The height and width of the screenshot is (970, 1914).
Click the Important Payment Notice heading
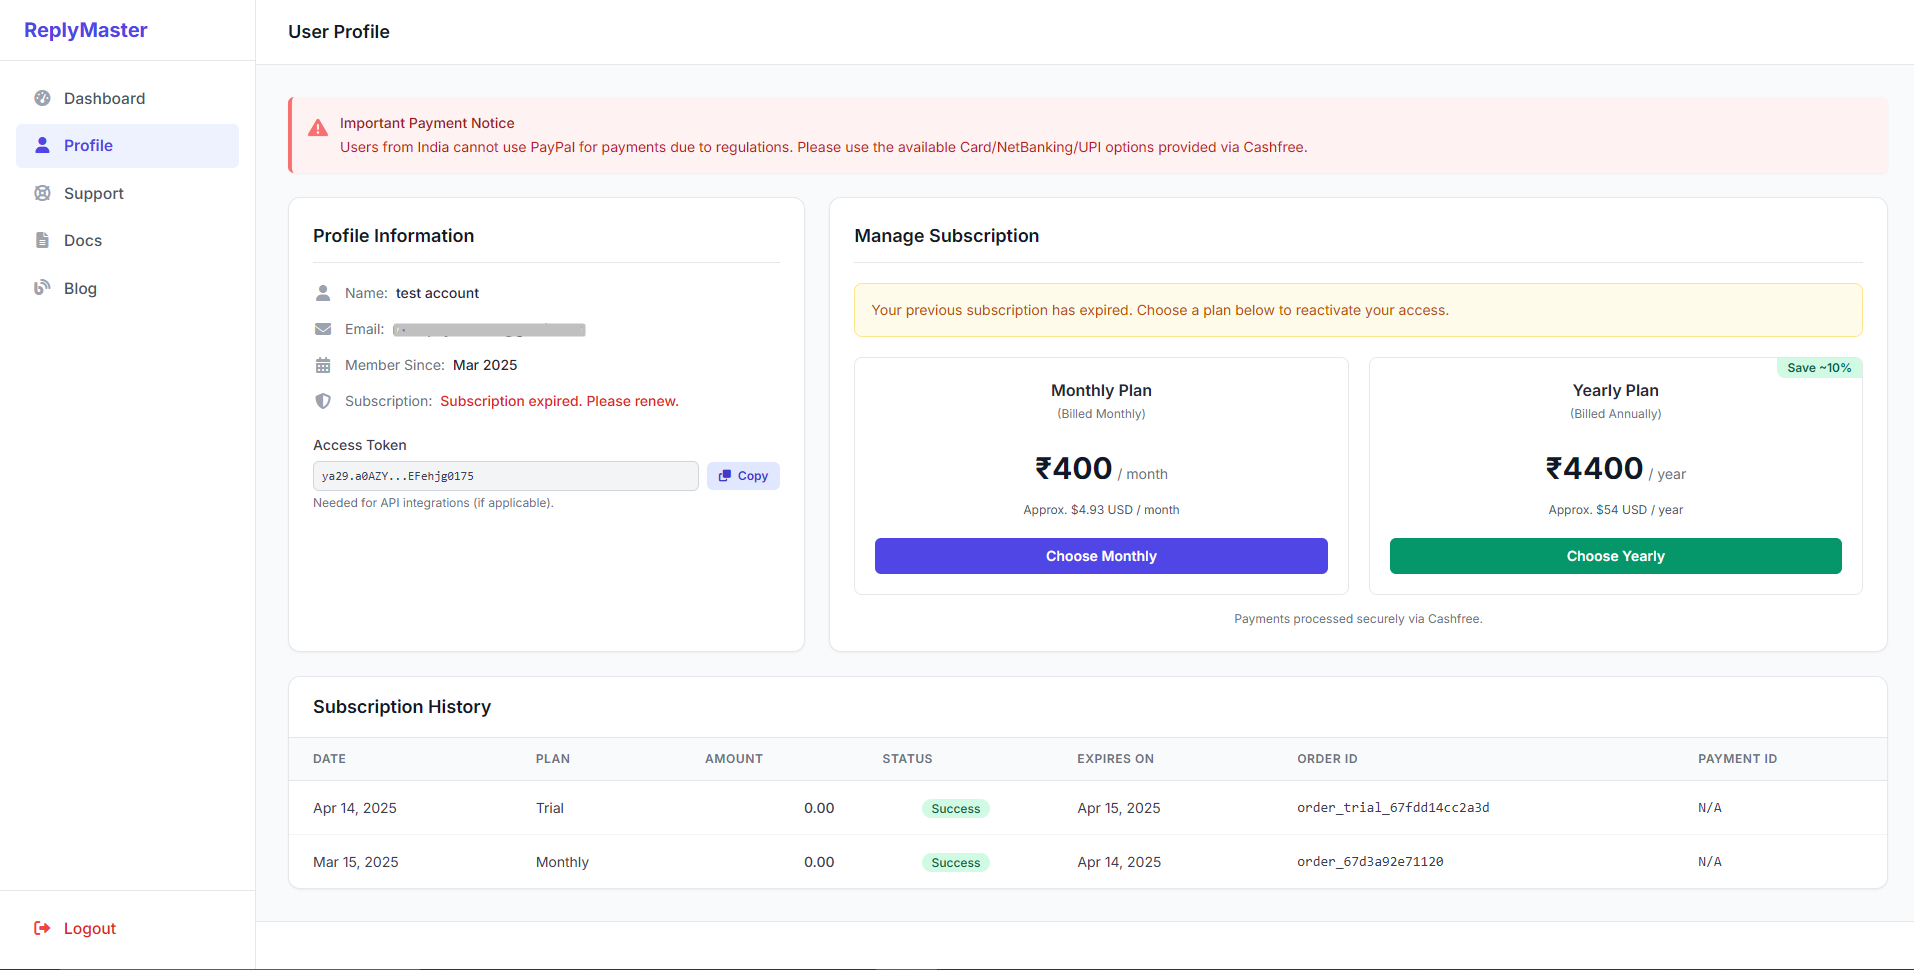427,123
